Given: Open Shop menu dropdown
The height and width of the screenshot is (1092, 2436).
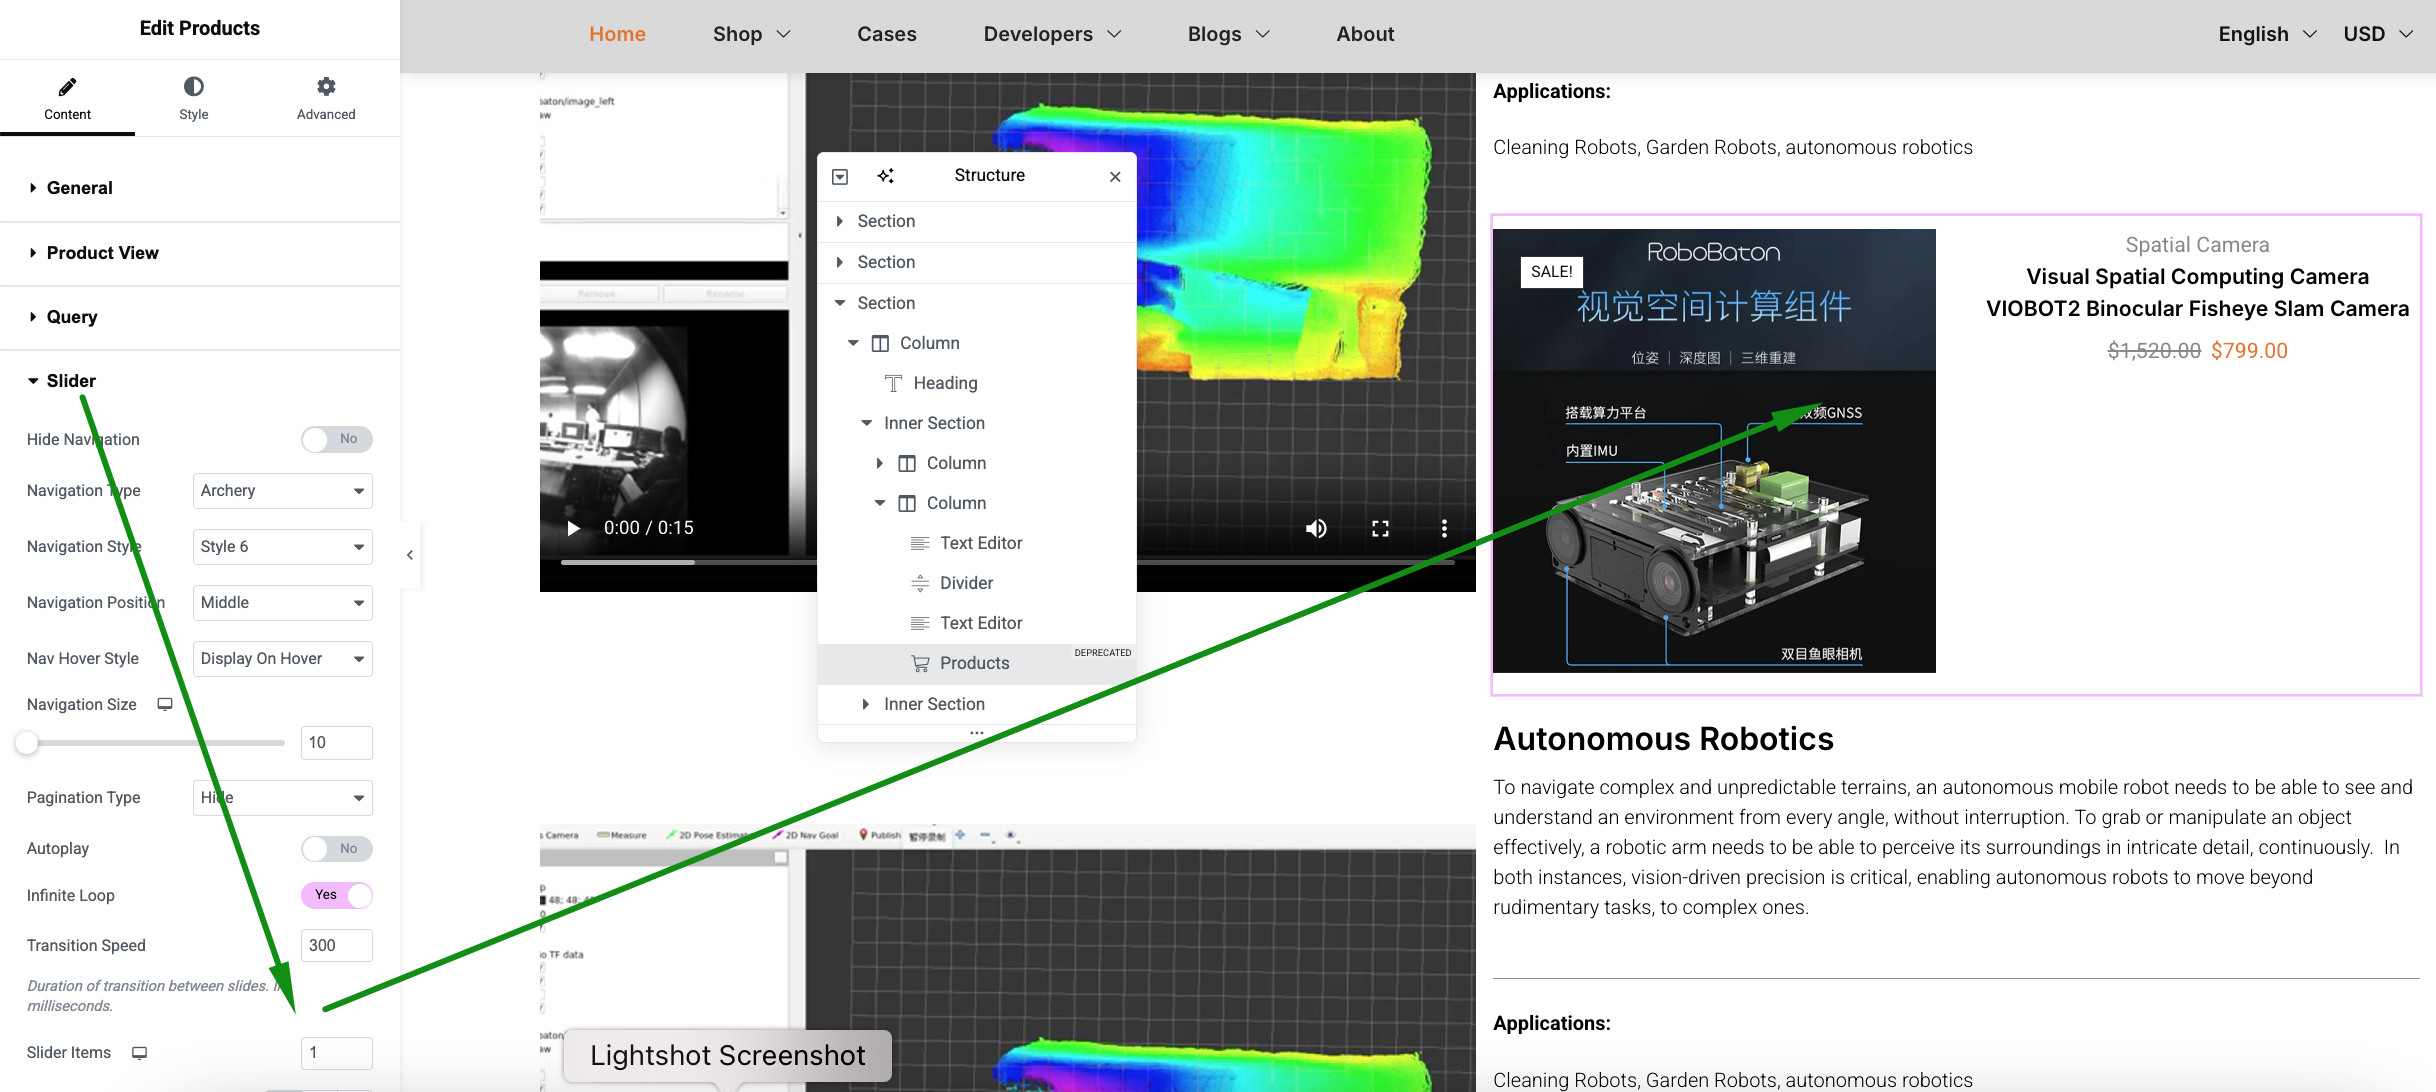Looking at the screenshot, I should [x=752, y=34].
